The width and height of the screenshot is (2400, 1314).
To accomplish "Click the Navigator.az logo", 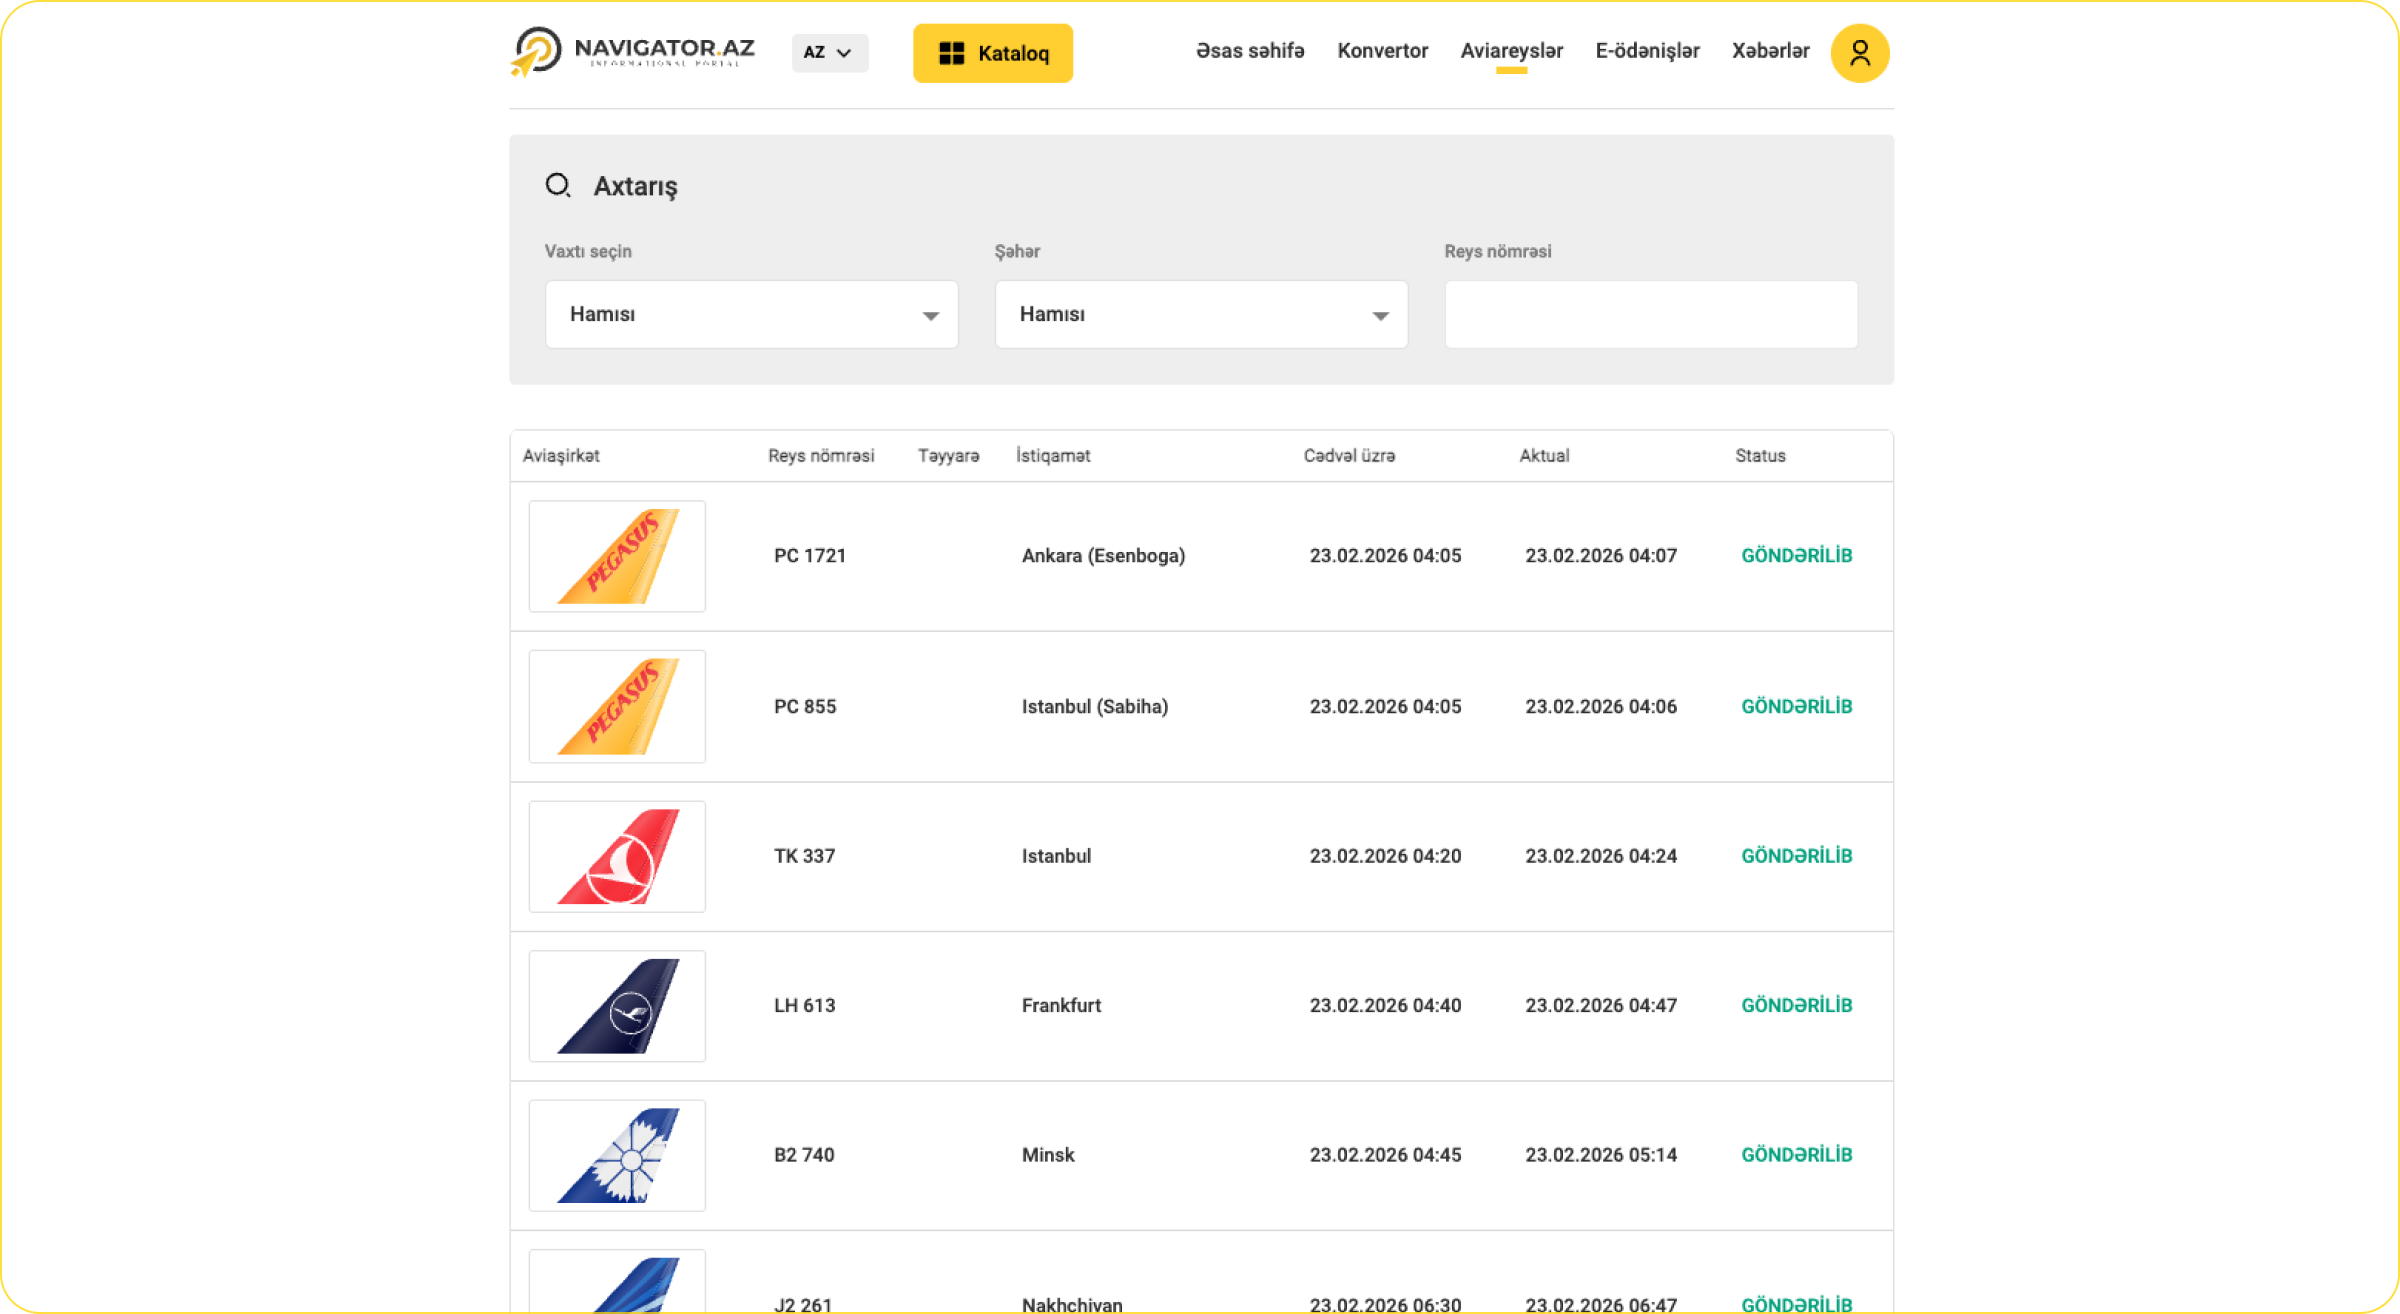I will pos(632,51).
